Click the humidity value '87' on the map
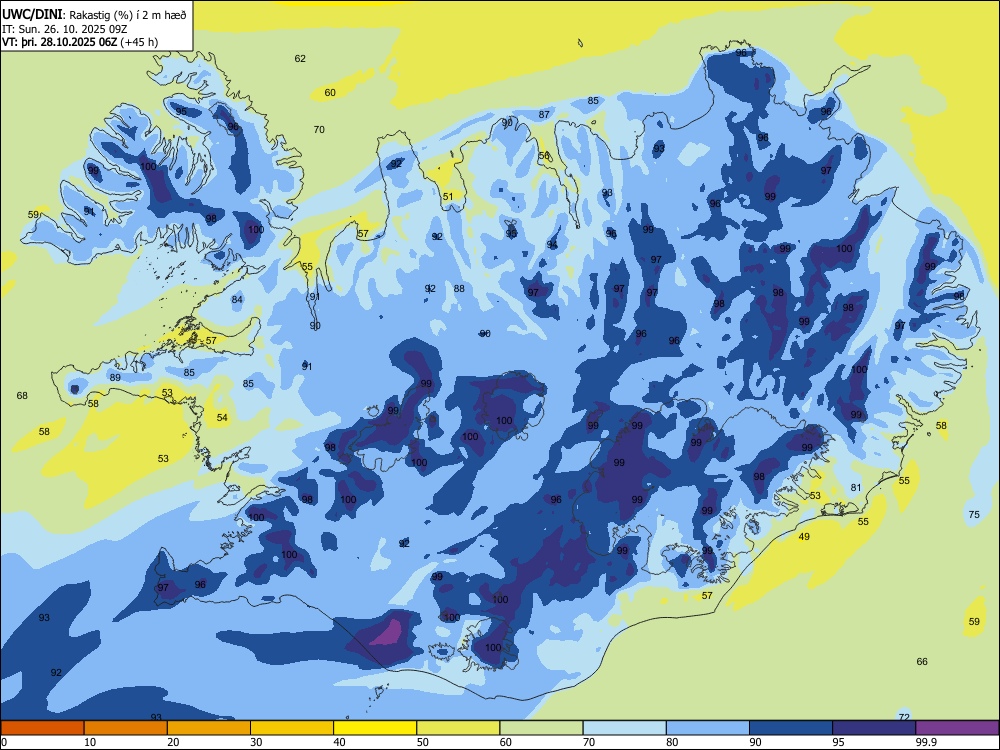The height and width of the screenshot is (750, 1000). click(544, 115)
